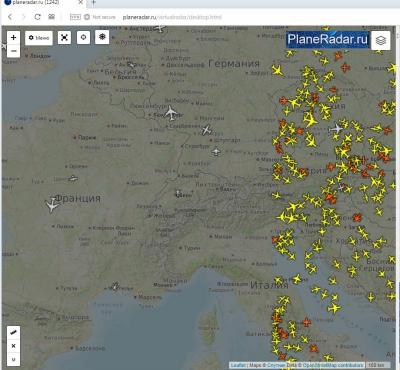Close the planeradar.ru browser tab
Viewport: 400px width, 370px height.
(x=81, y=2)
